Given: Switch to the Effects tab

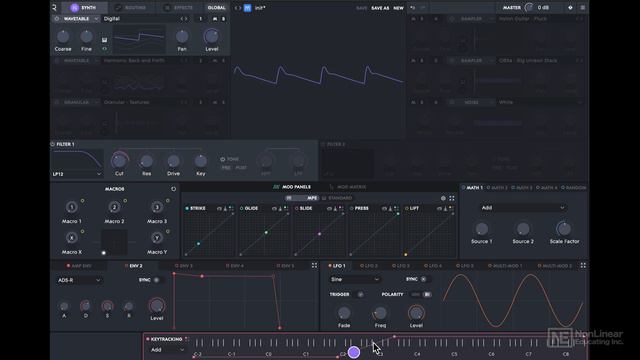Looking at the screenshot, I should 179,7.
